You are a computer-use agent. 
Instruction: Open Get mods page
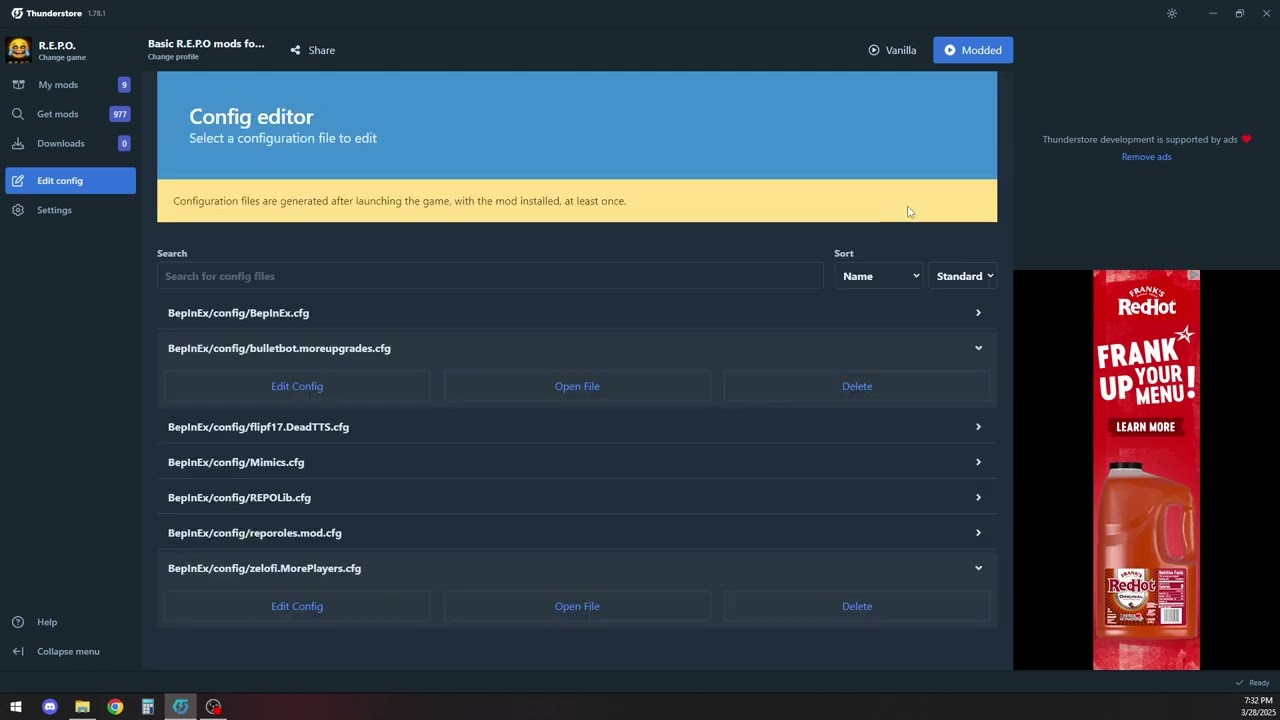pos(70,114)
